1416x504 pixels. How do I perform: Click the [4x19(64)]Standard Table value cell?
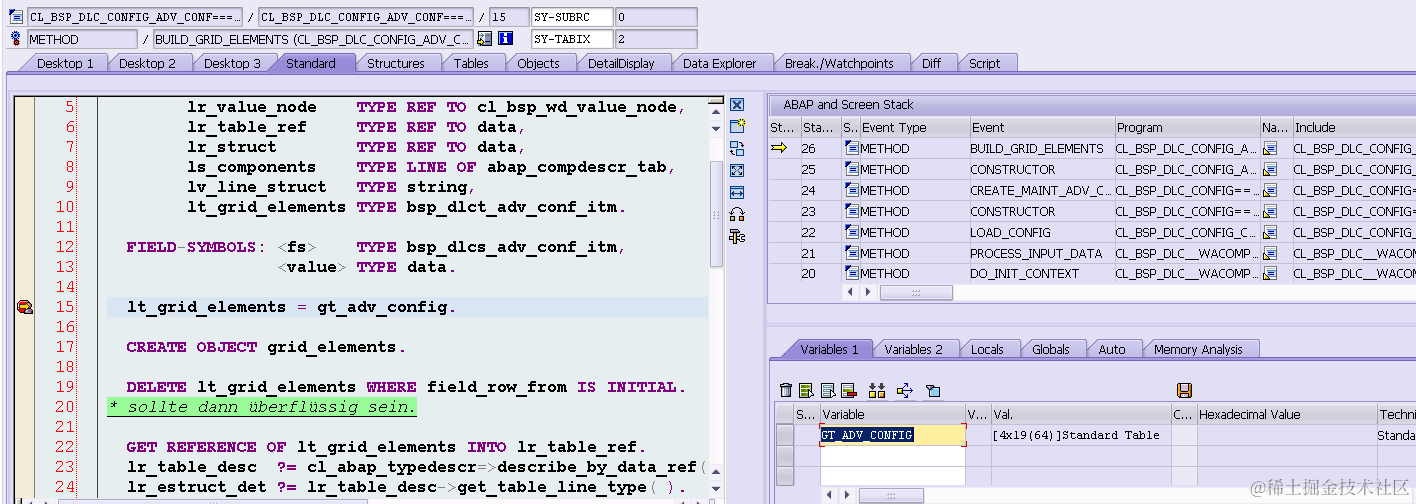click(x=1080, y=435)
